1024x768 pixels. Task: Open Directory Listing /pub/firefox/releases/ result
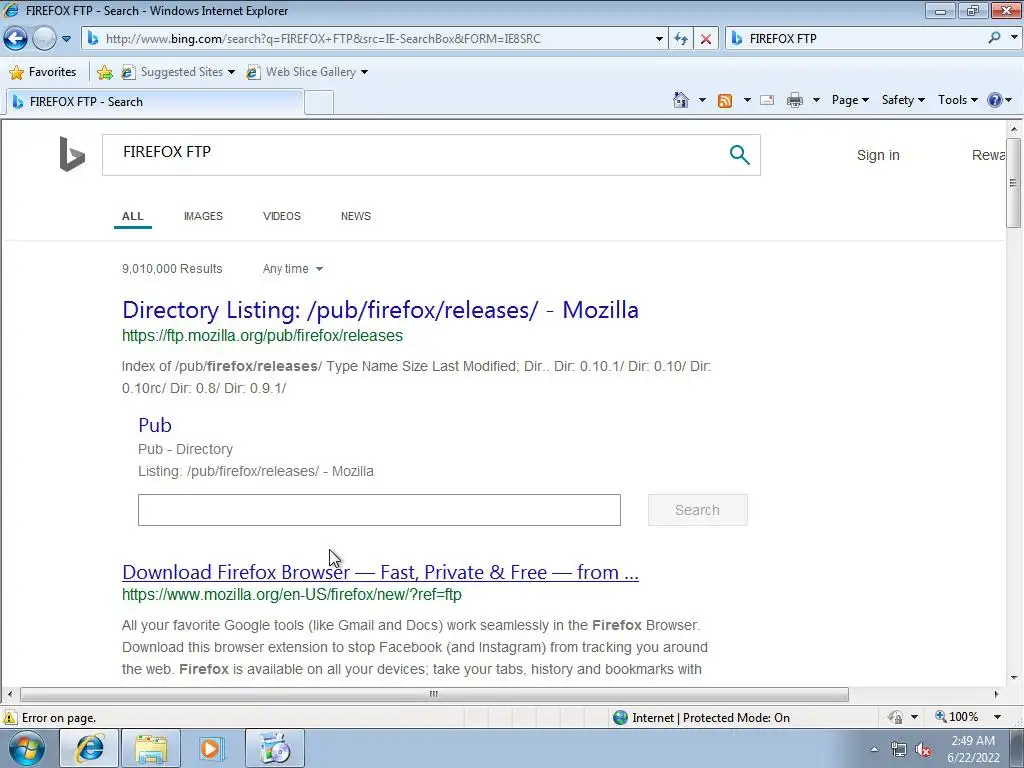tap(380, 310)
